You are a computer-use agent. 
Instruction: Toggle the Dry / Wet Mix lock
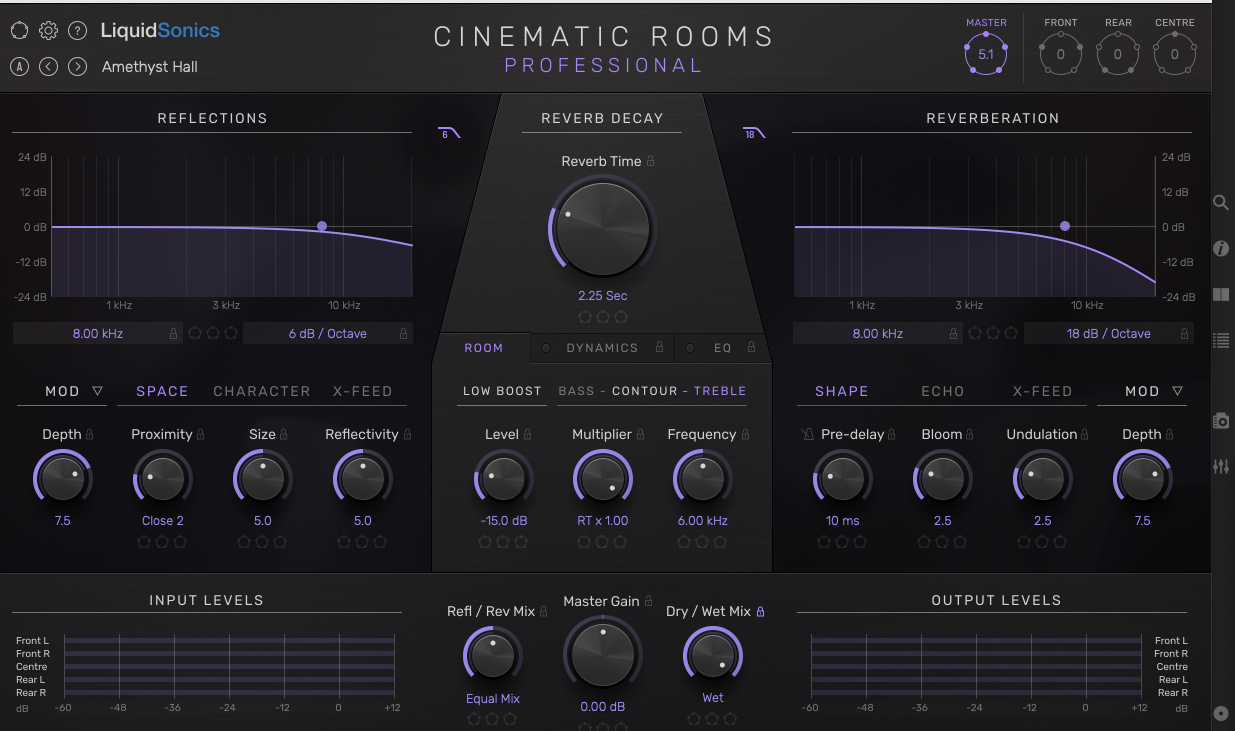[x=761, y=611]
